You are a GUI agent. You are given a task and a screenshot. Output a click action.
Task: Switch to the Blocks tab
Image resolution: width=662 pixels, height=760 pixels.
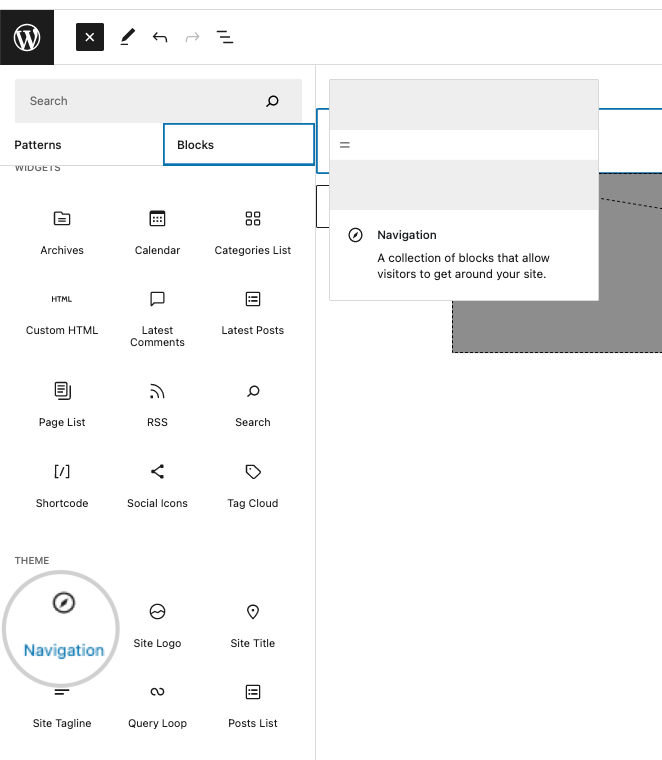[239, 145]
